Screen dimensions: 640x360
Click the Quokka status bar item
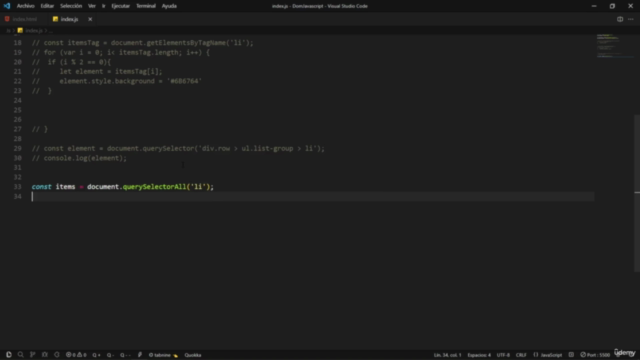(x=193, y=355)
